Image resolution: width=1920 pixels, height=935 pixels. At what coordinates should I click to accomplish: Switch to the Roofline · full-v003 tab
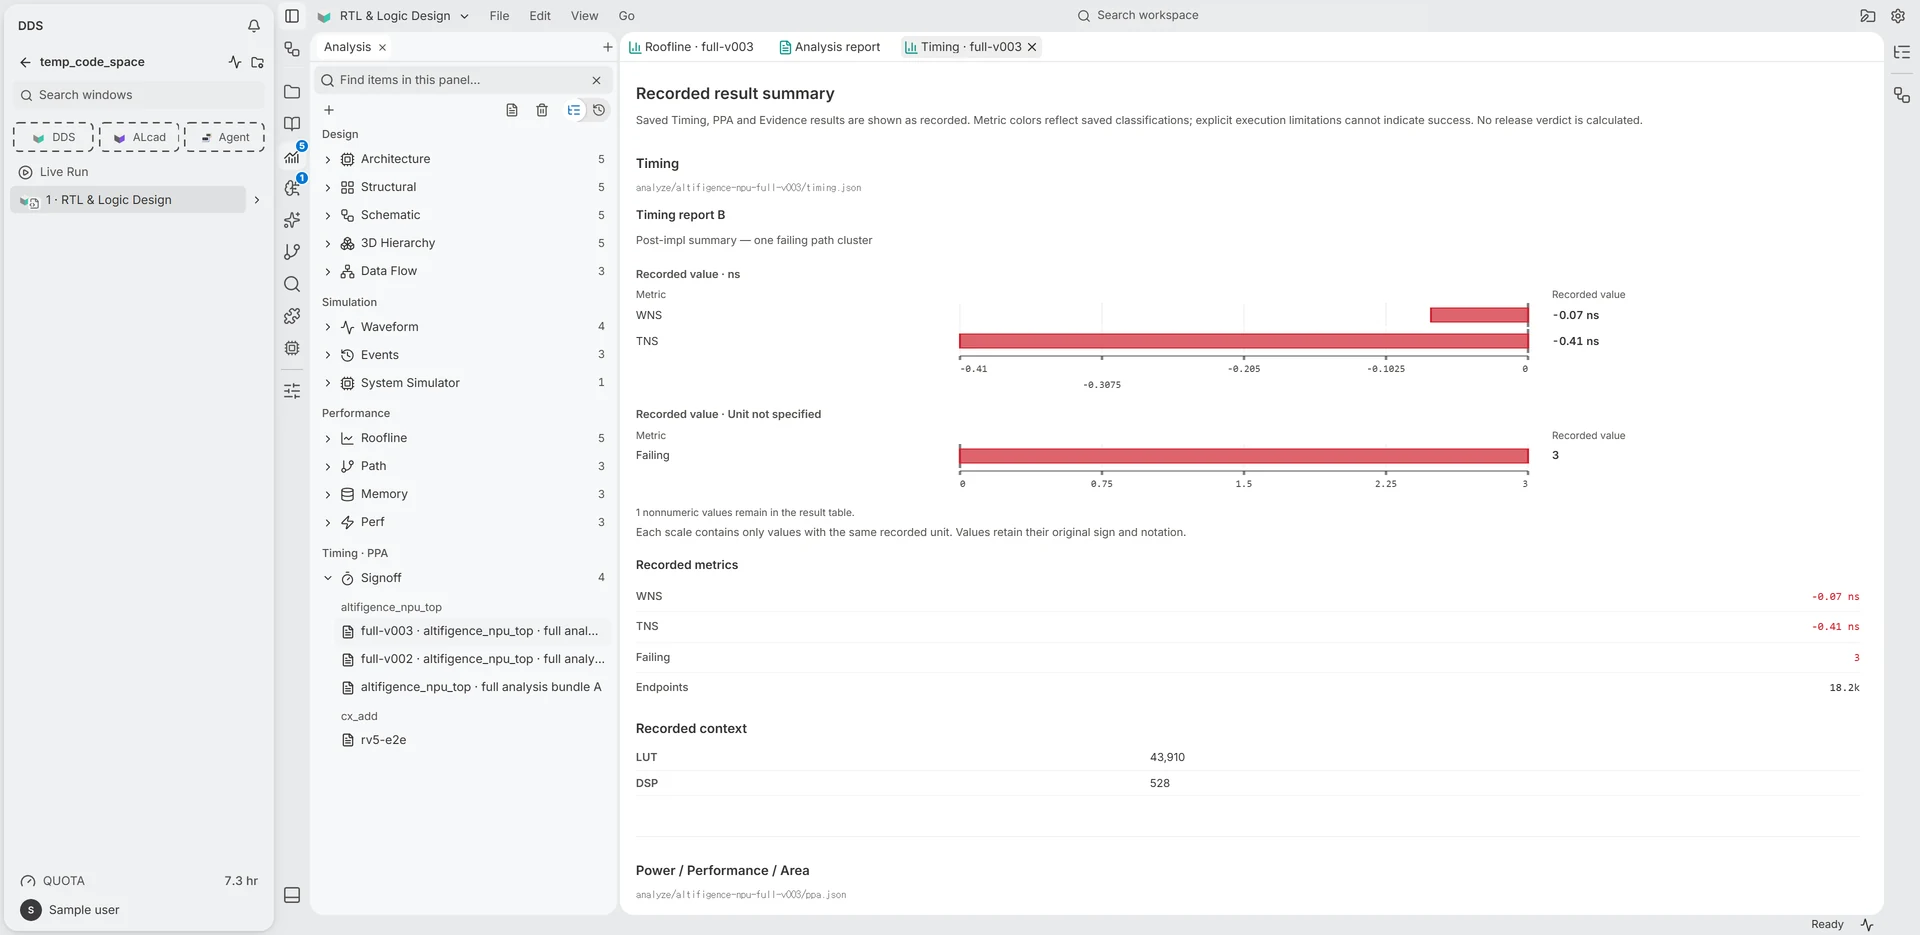coord(691,47)
